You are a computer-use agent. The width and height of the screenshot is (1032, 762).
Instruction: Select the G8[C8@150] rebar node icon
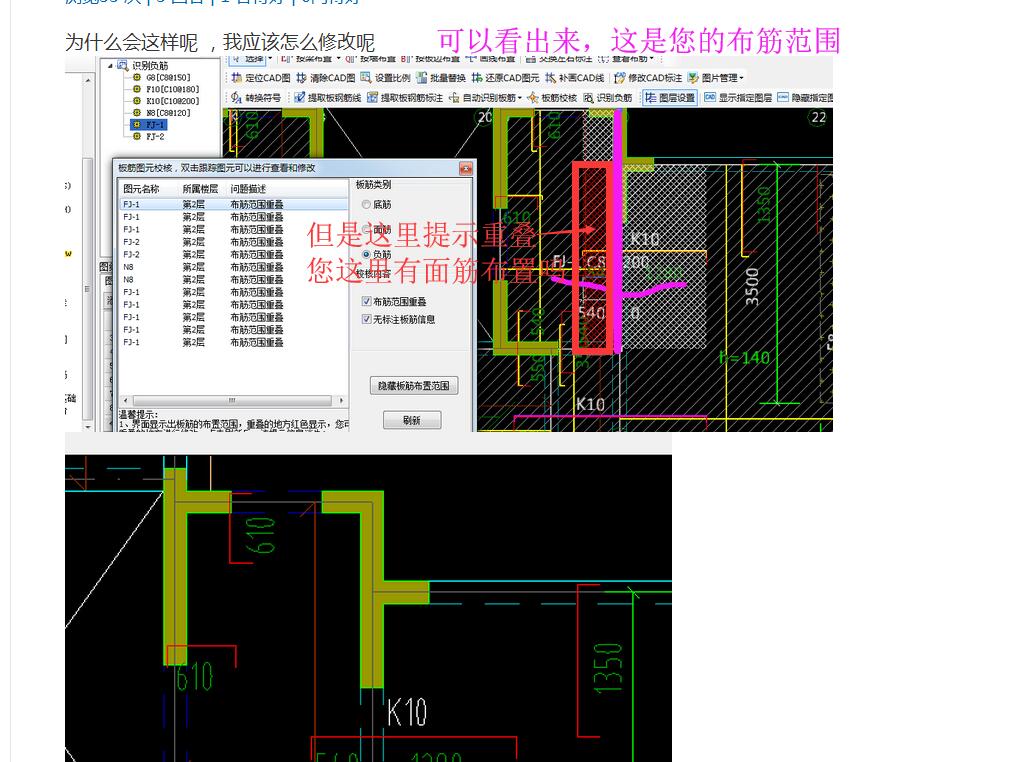pos(137,77)
